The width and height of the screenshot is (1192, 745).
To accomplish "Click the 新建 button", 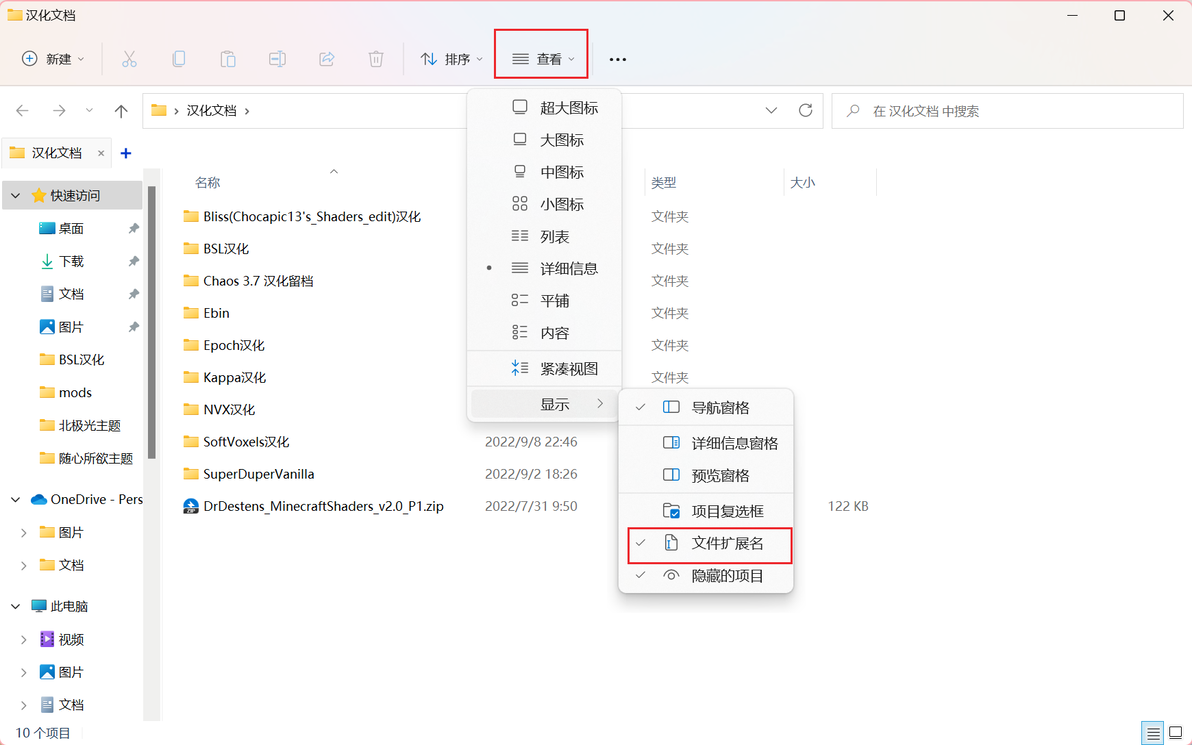I will click(x=52, y=59).
